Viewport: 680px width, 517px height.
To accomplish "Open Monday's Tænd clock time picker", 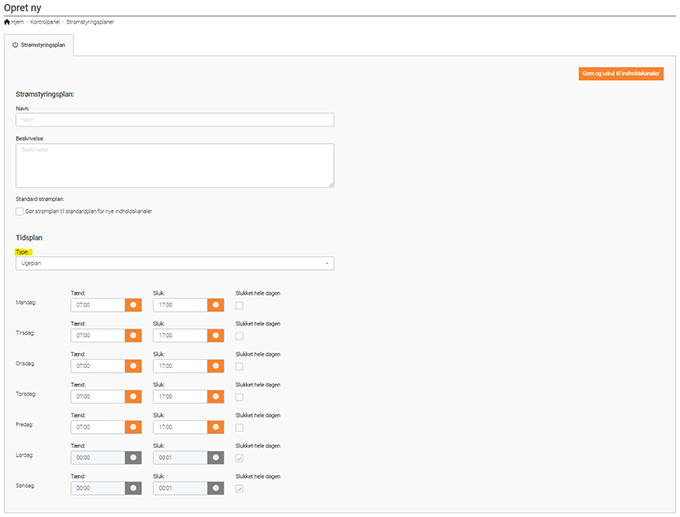I will pyautogui.click(x=133, y=304).
